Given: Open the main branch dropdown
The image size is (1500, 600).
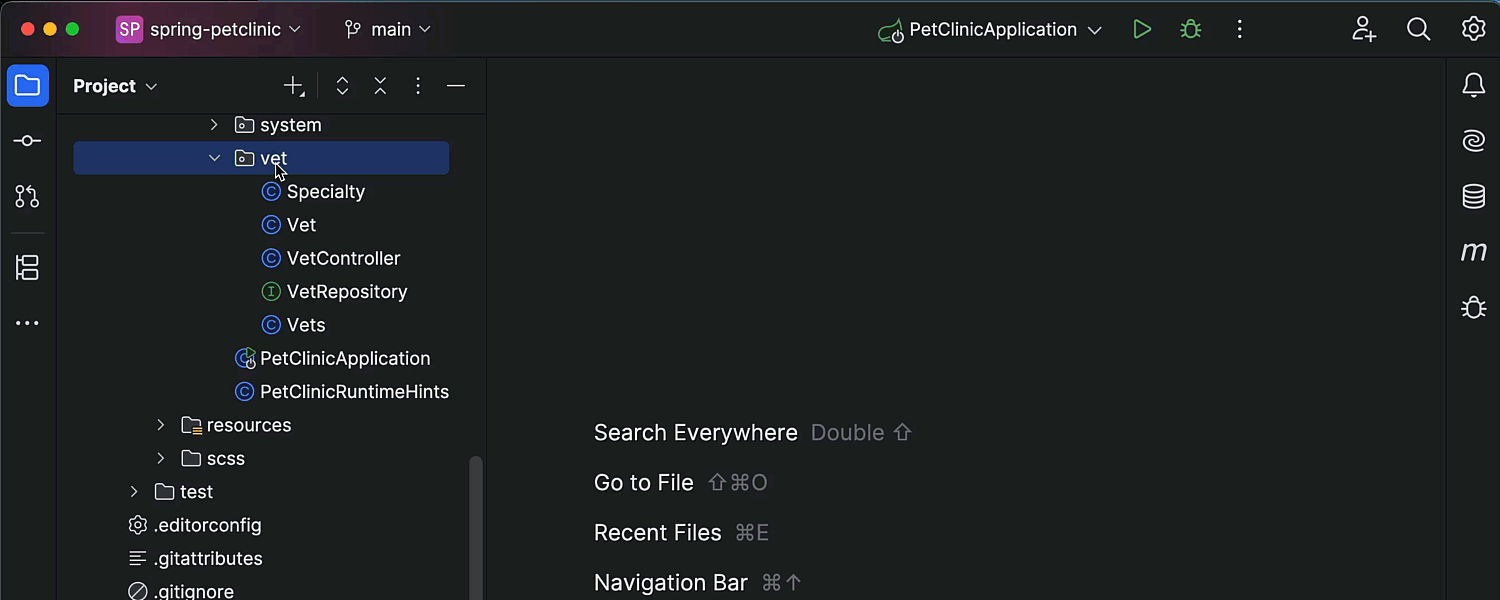Looking at the screenshot, I should point(387,29).
